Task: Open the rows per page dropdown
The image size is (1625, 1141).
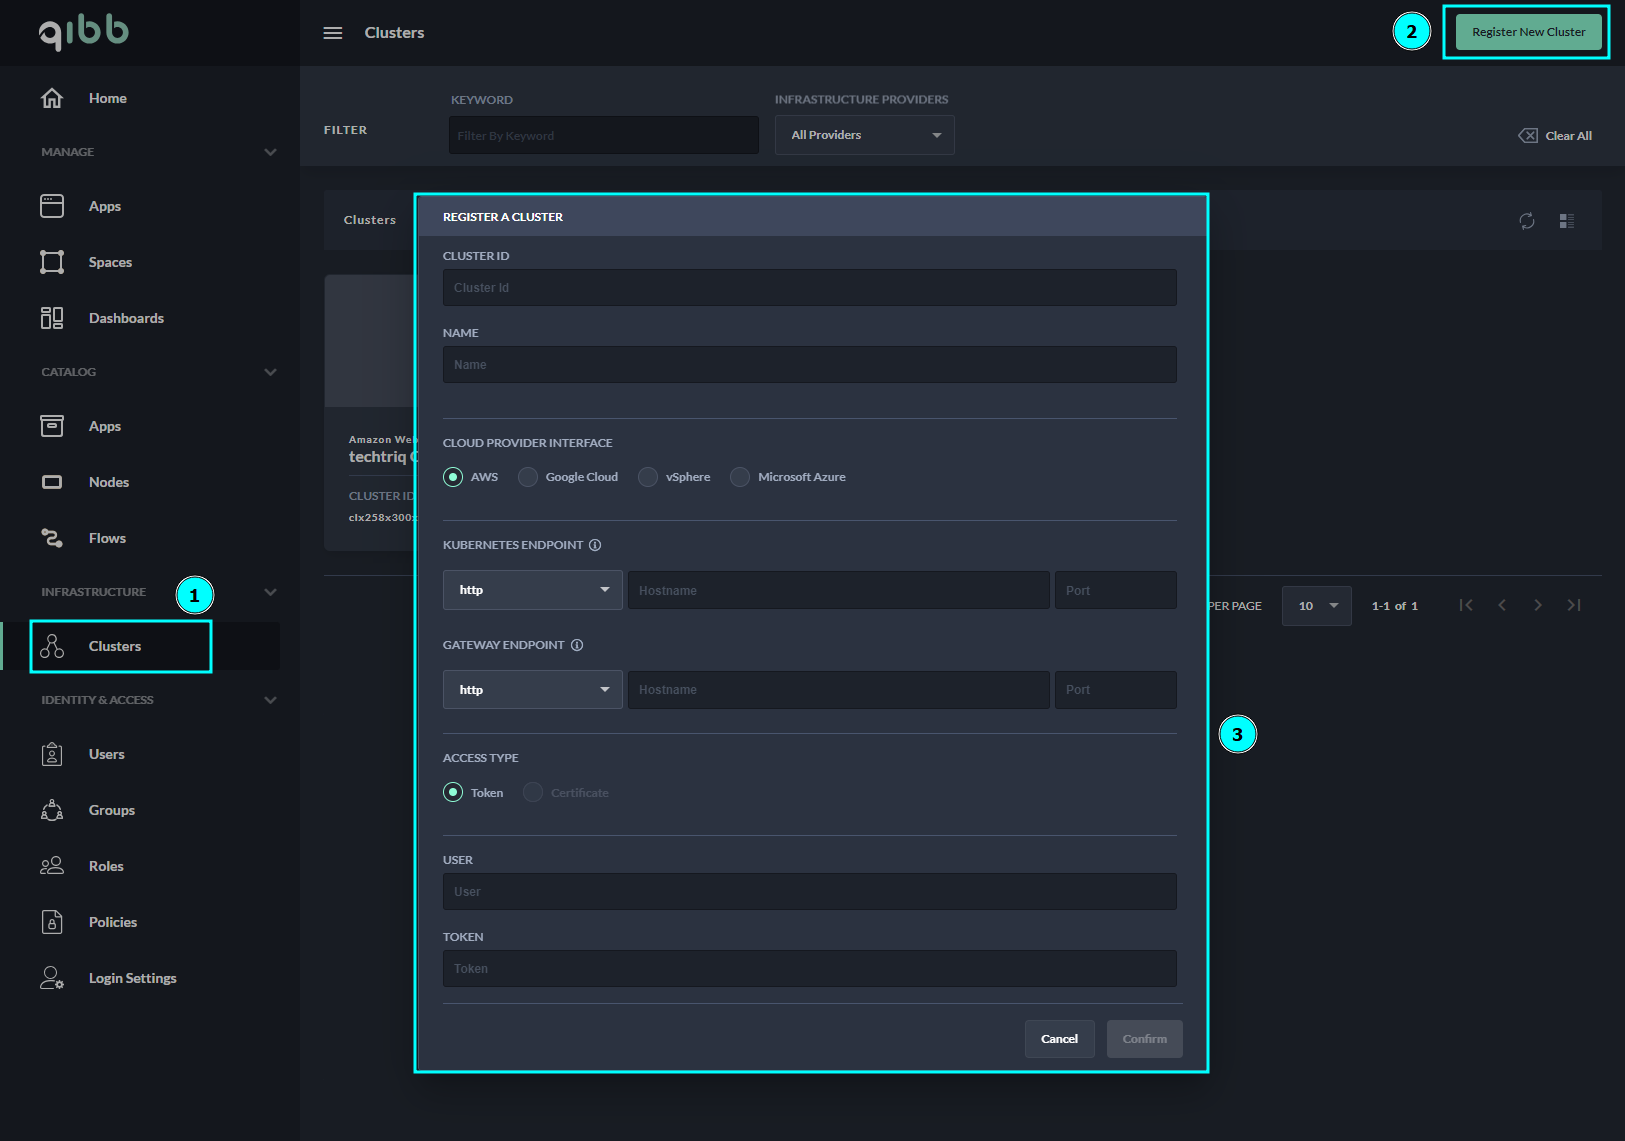Action: [x=1316, y=606]
